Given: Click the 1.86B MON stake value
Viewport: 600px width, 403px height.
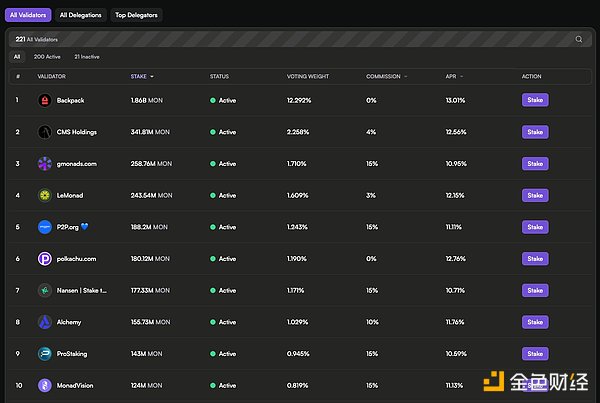Looking at the screenshot, I should 147,100.
